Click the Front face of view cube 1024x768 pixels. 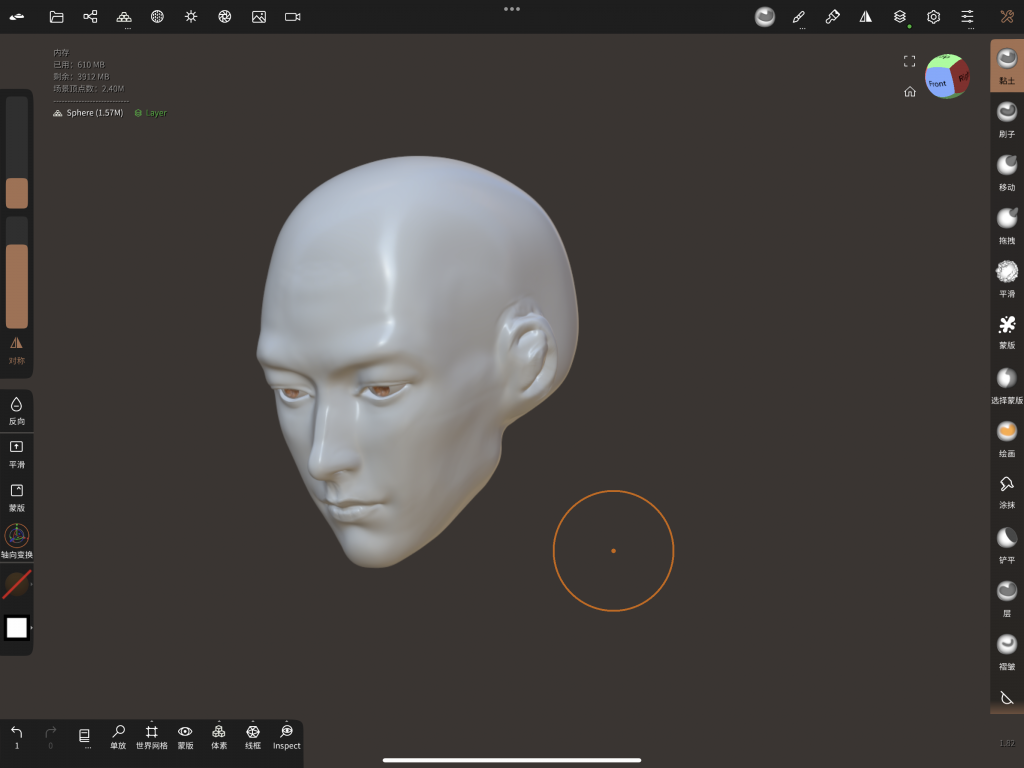[938, 83]
